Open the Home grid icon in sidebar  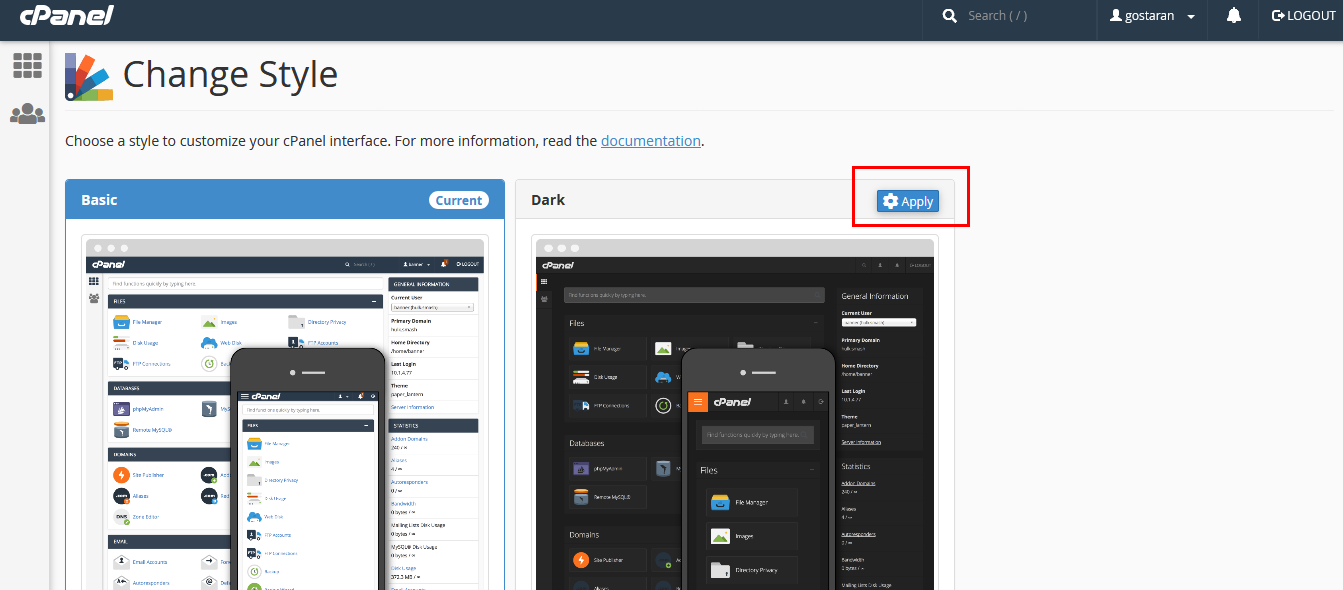point(27,66)
